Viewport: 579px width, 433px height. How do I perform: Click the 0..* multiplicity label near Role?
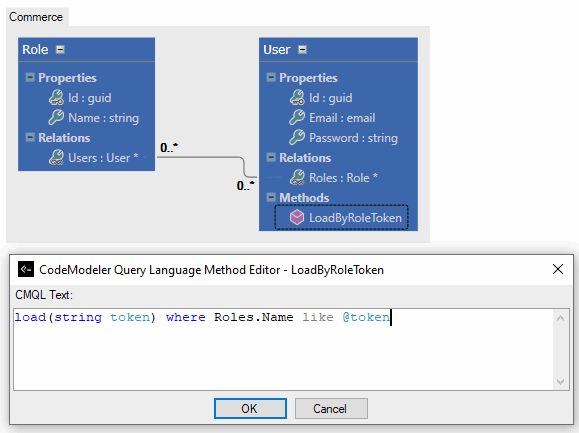pos(169,148)
